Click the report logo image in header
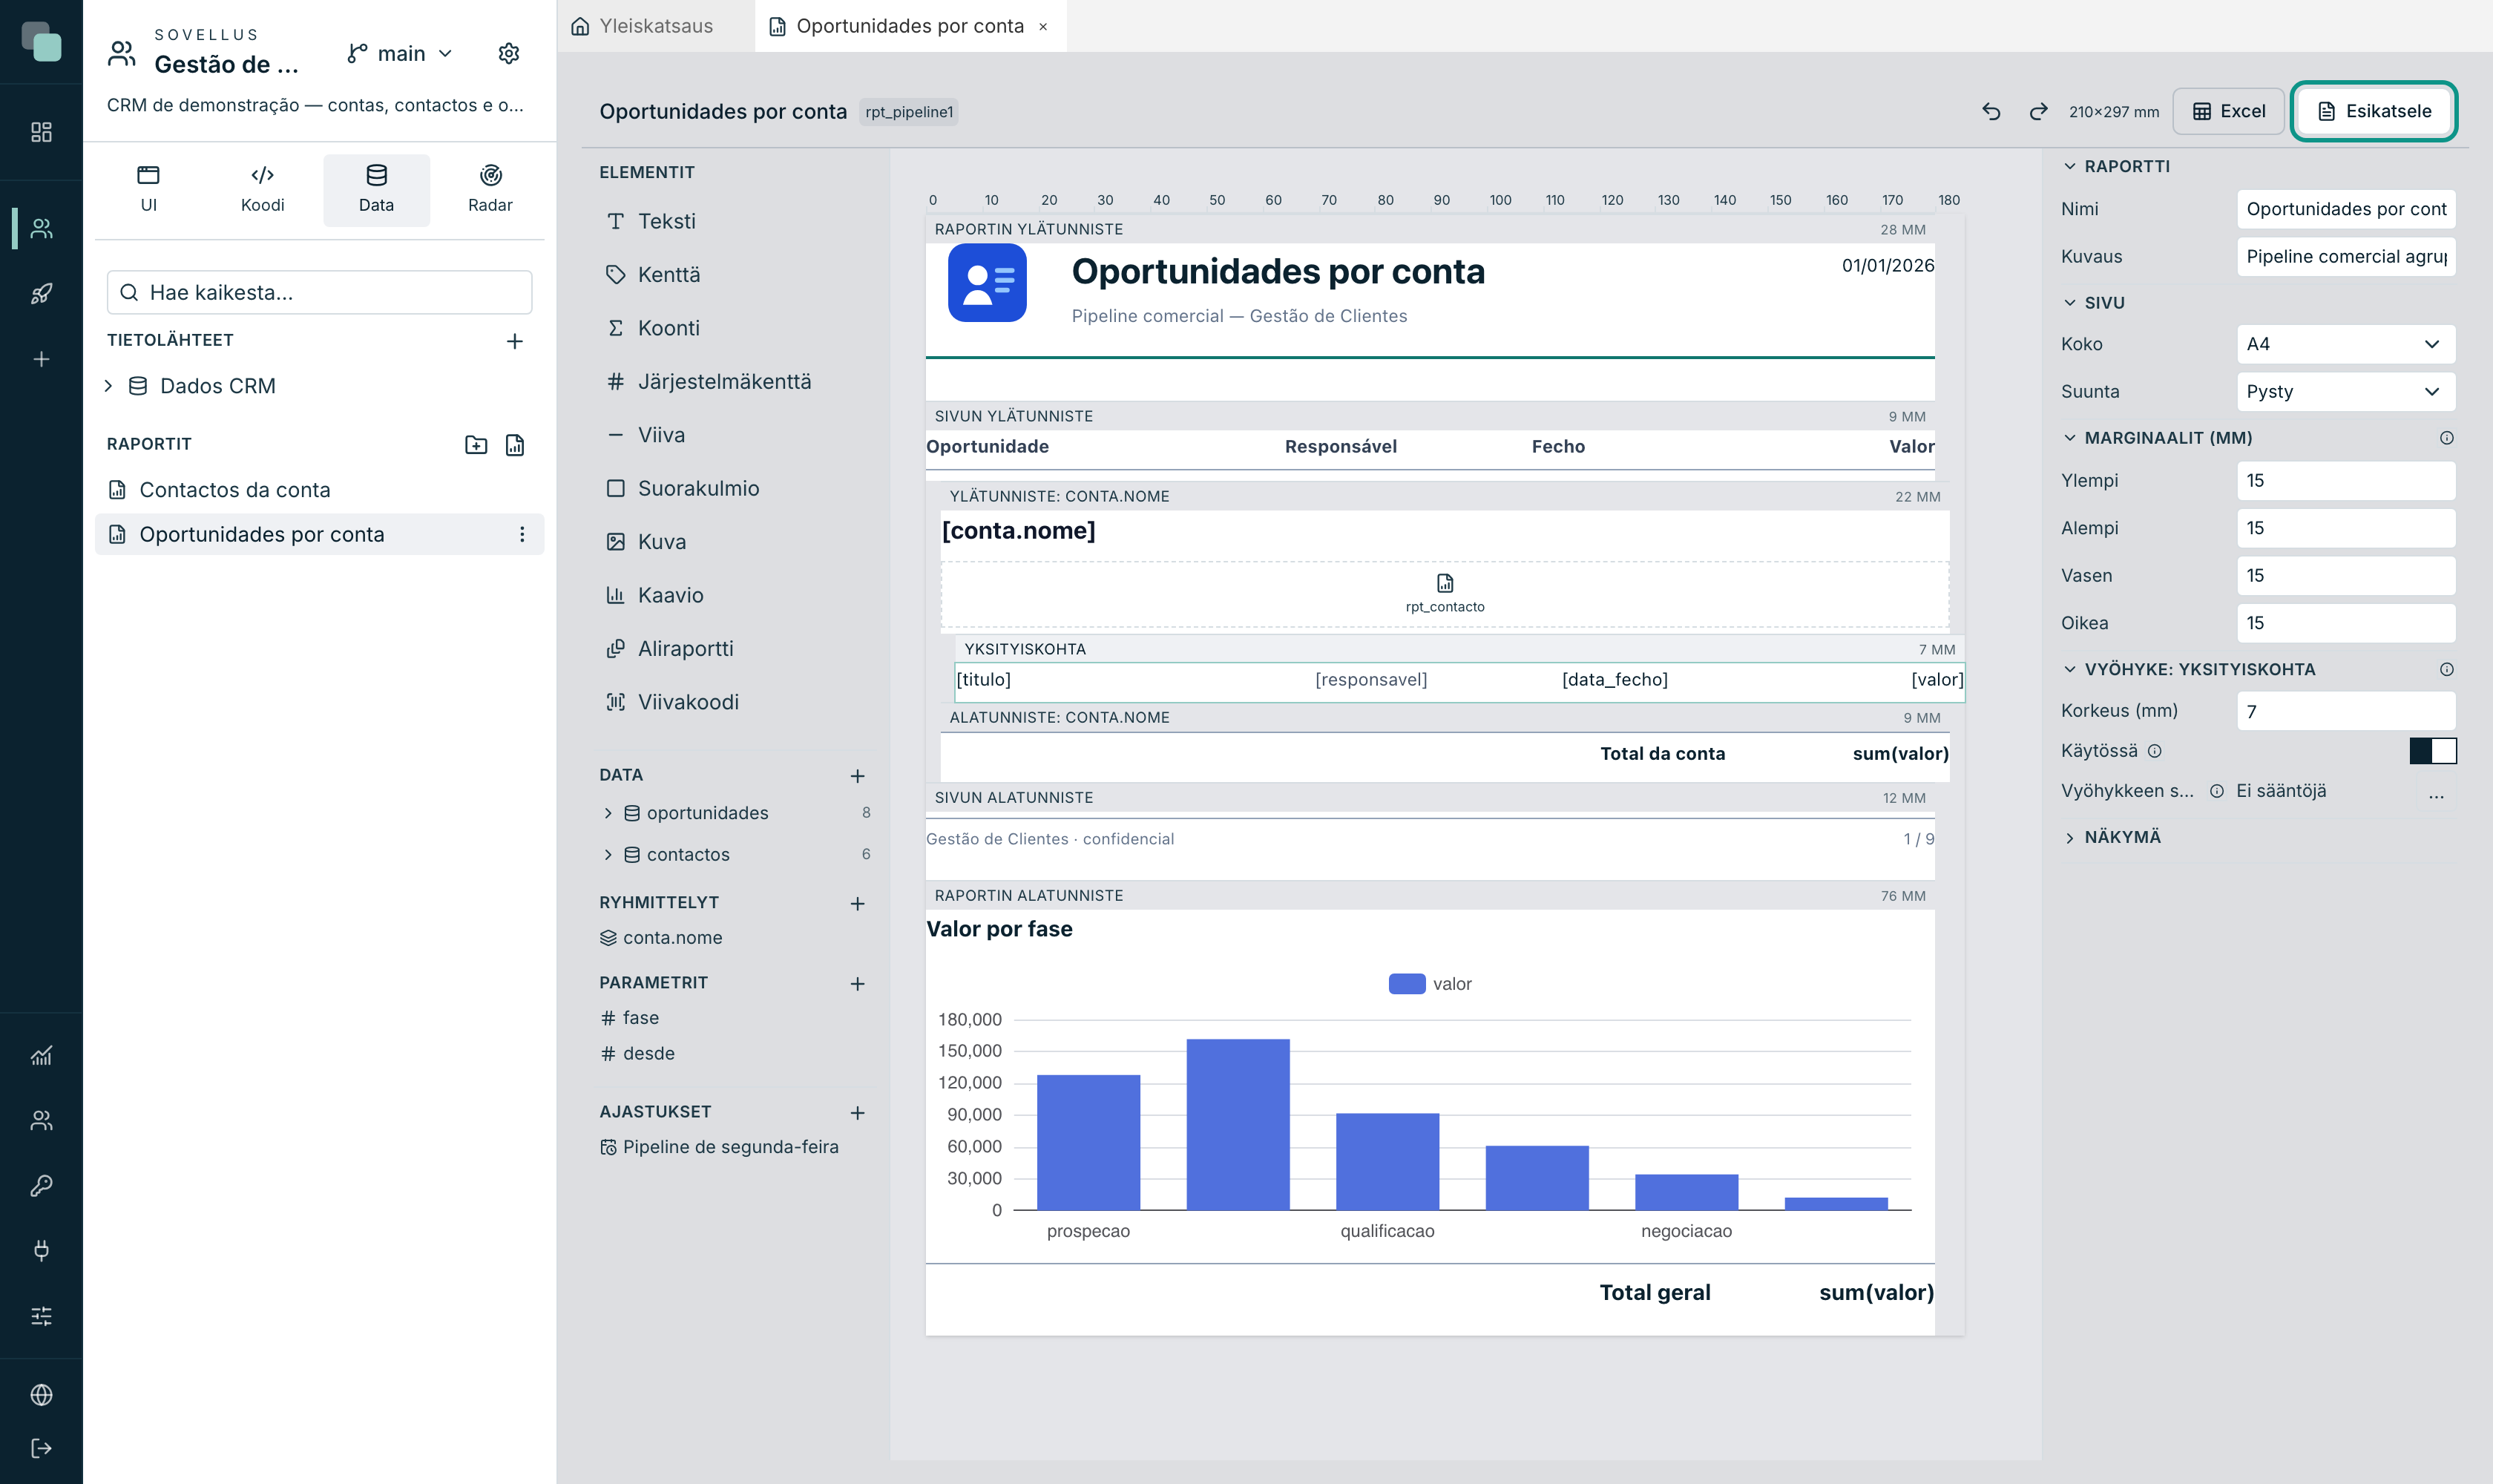Screen dimensions: 2493x1484 (987, 283)
